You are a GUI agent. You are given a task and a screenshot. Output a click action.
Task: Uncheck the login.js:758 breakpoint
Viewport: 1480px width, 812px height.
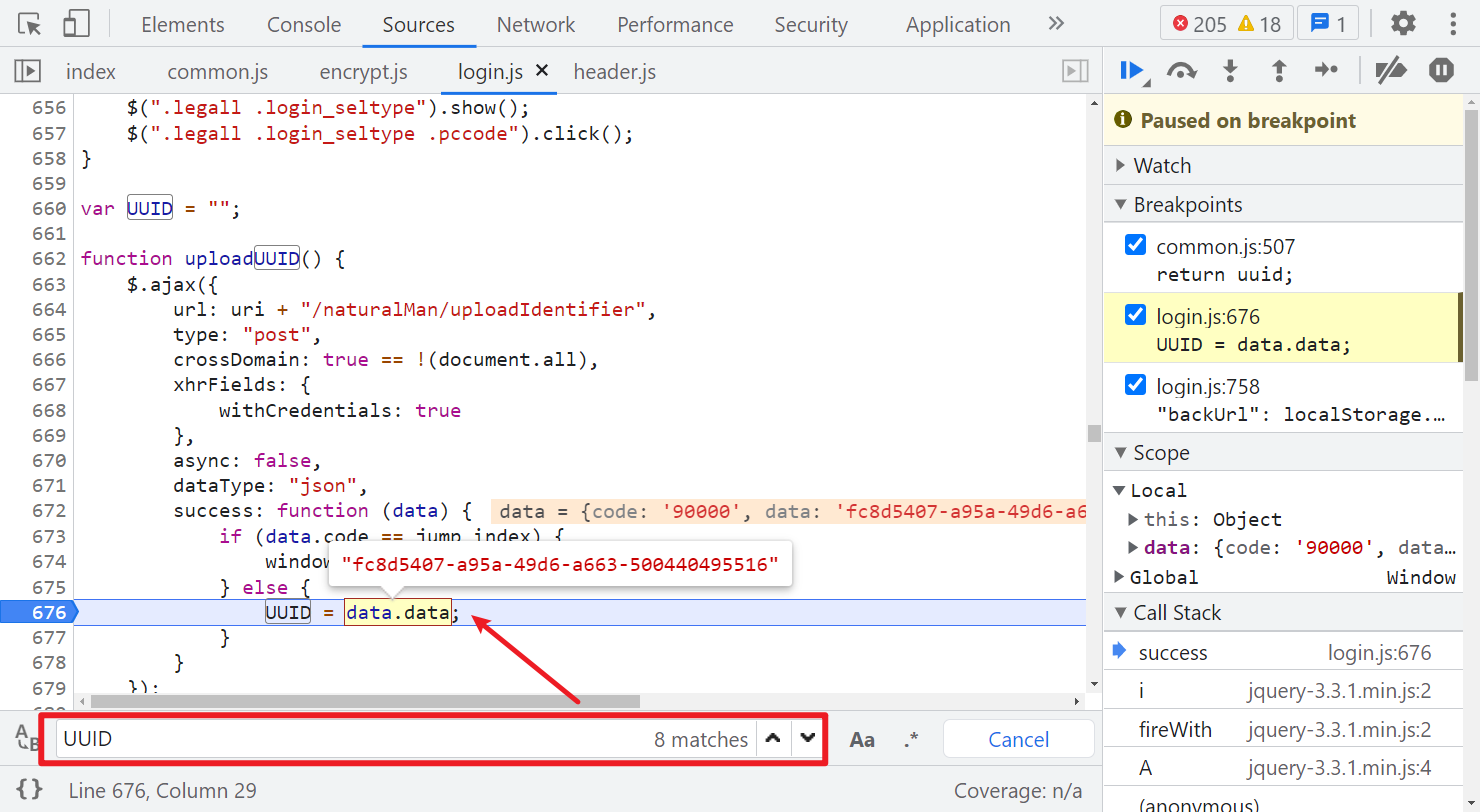[x=1135, y=385]
